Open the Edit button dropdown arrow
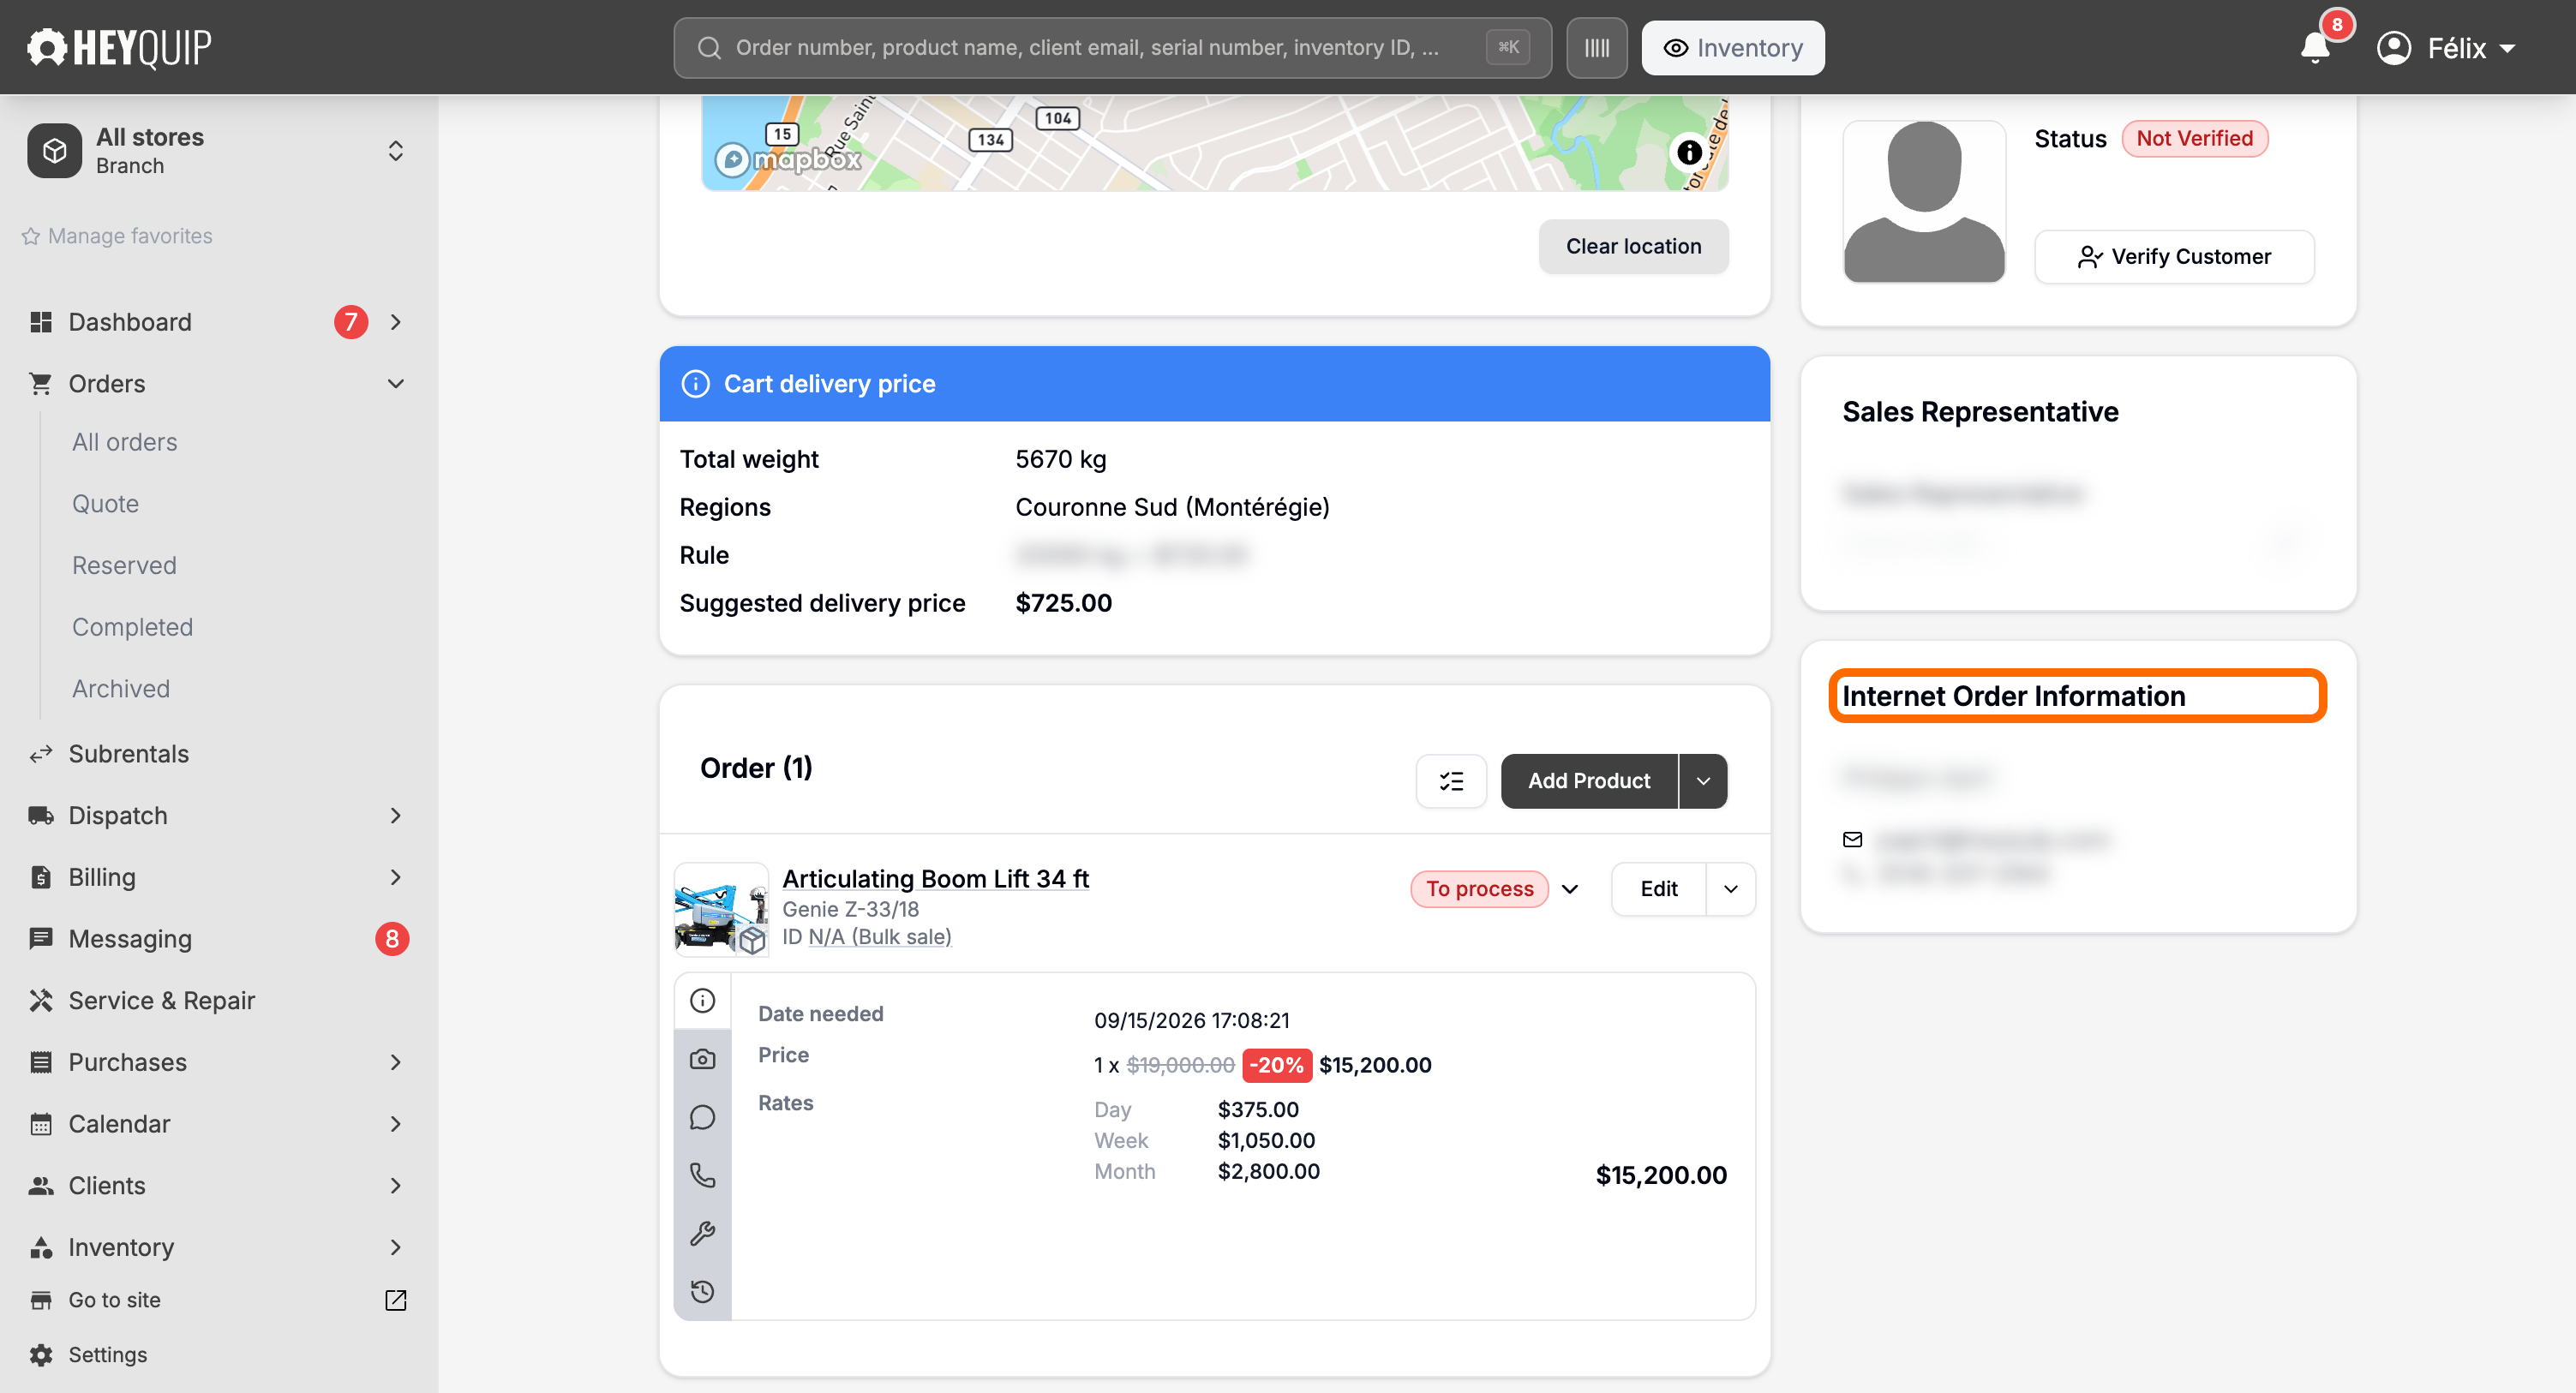Screen dimensions: 2576x1393 [x=1731, y=888]
